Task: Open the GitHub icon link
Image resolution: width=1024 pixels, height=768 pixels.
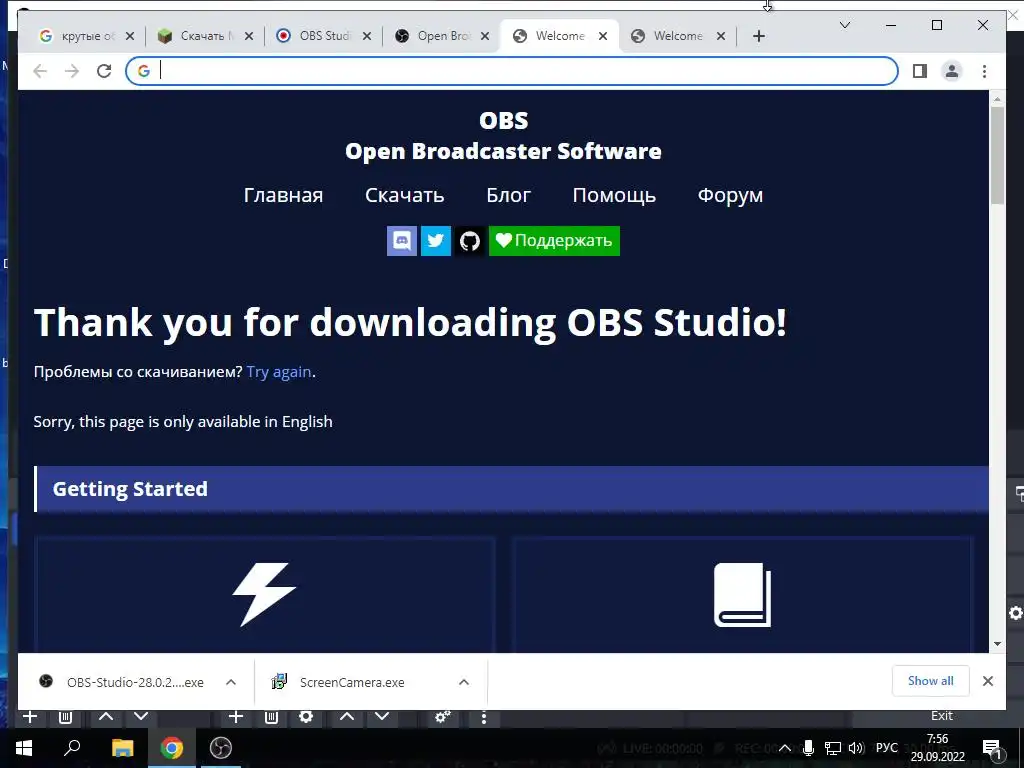Action: [x=470, y=241]
